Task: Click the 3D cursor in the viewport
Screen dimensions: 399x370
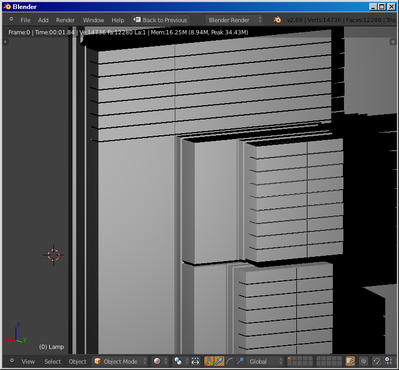Action: [x=53, y=255]
